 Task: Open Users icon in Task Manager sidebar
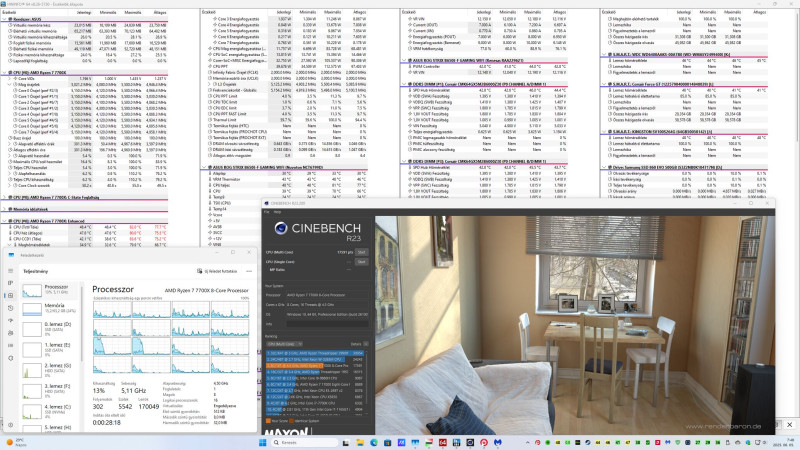click(10, 333)
